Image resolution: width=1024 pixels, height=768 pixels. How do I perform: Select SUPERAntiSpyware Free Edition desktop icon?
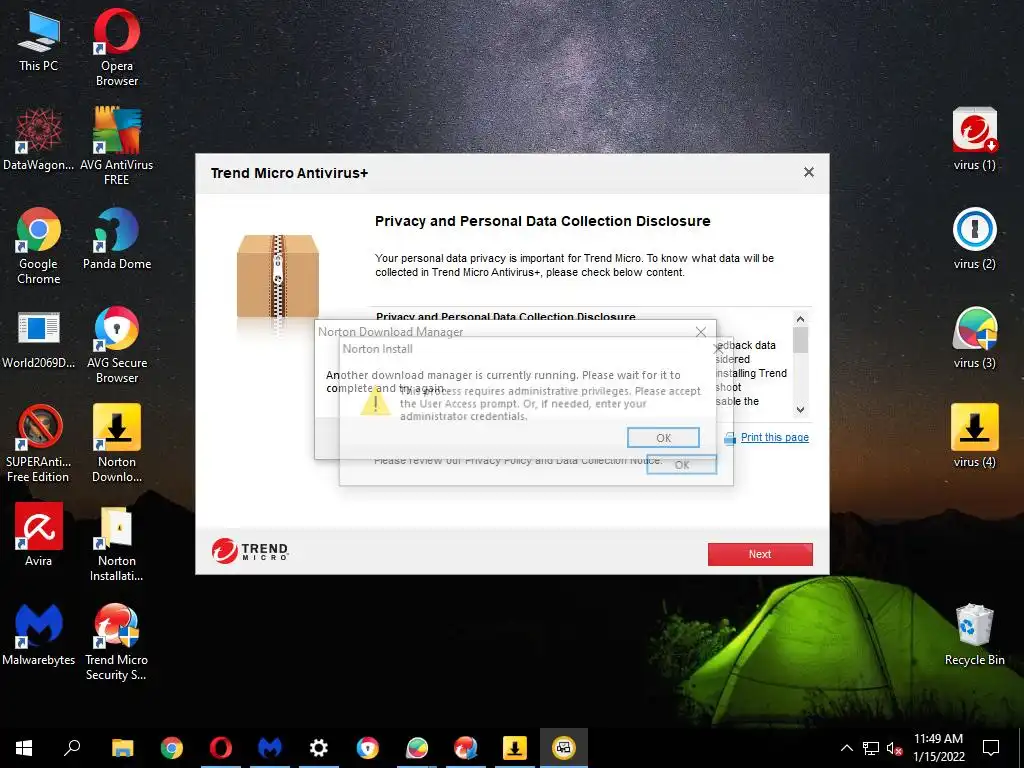click(x=39, y=443)
